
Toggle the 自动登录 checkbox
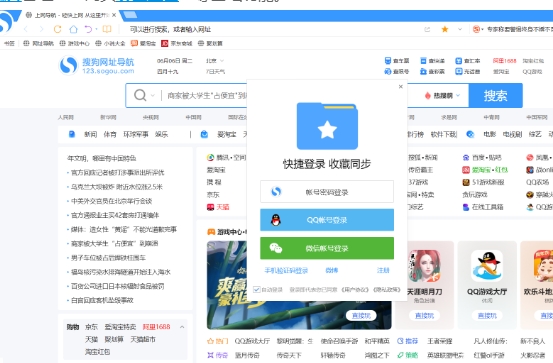257,290
